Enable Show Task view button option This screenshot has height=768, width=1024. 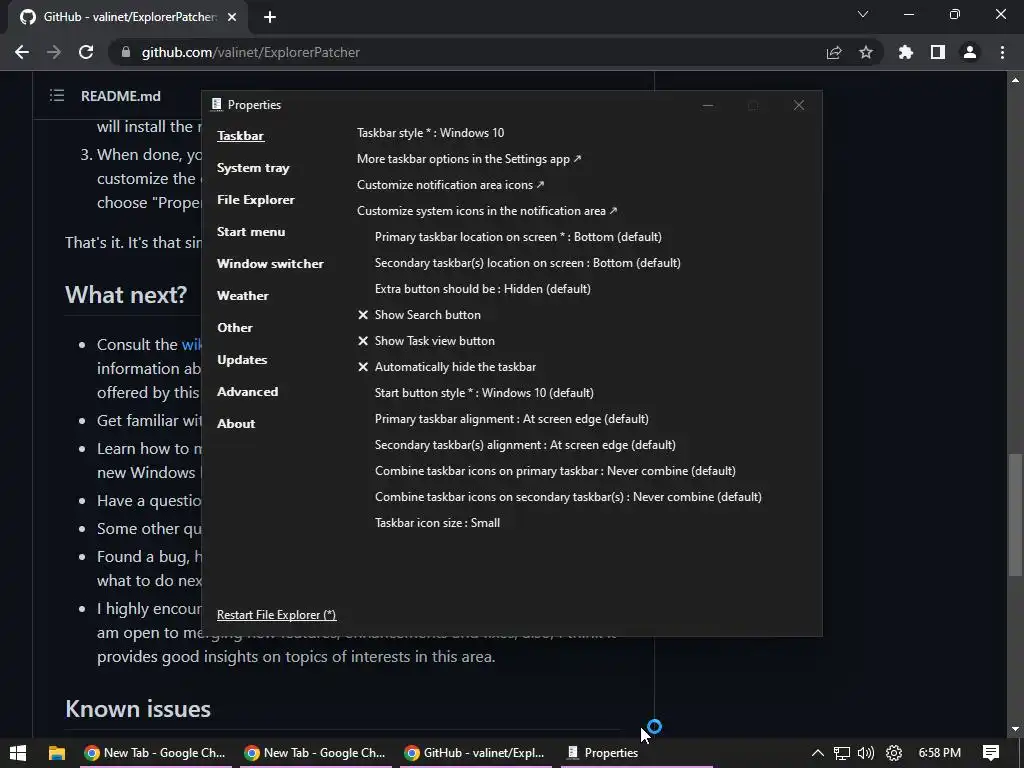click(426, 341)
